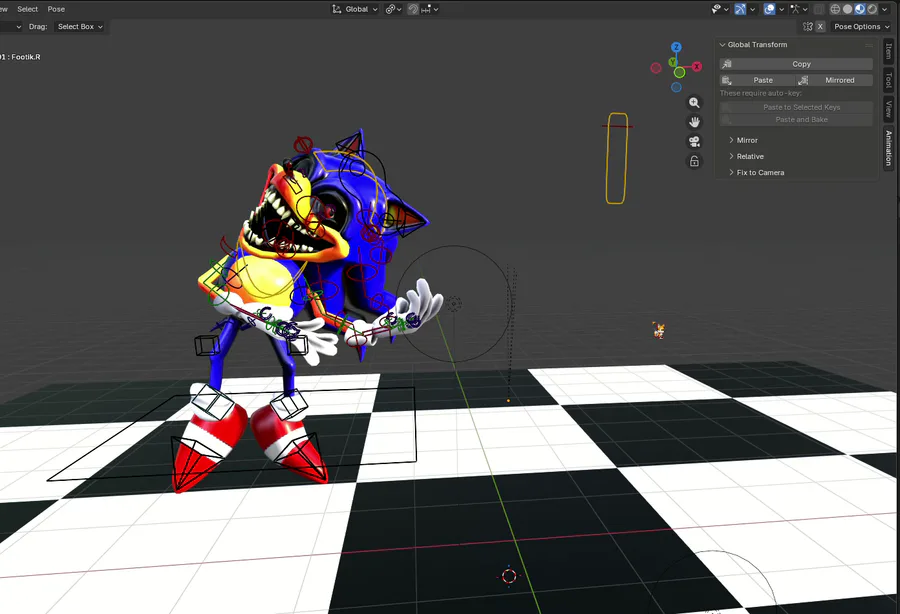
Task: Switch to material preview shading mode
Action: pos(860,9)
